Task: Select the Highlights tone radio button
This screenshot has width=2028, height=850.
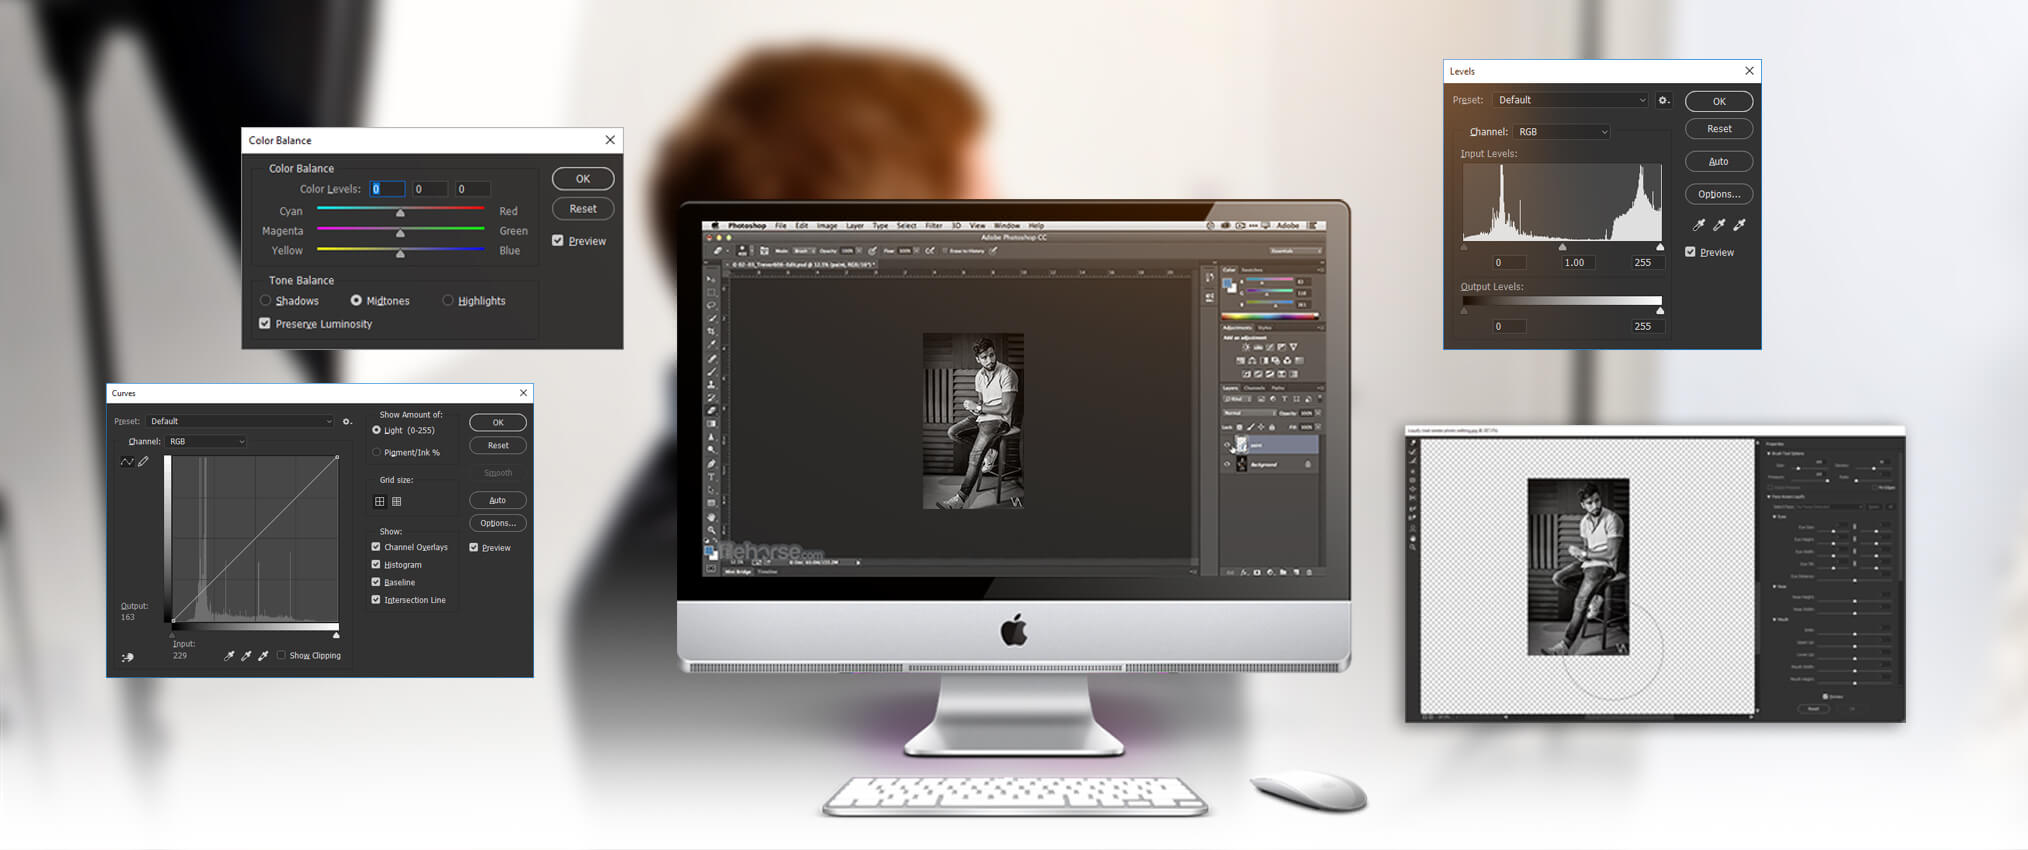Action: pyautogui.click(x=448, y=300)
